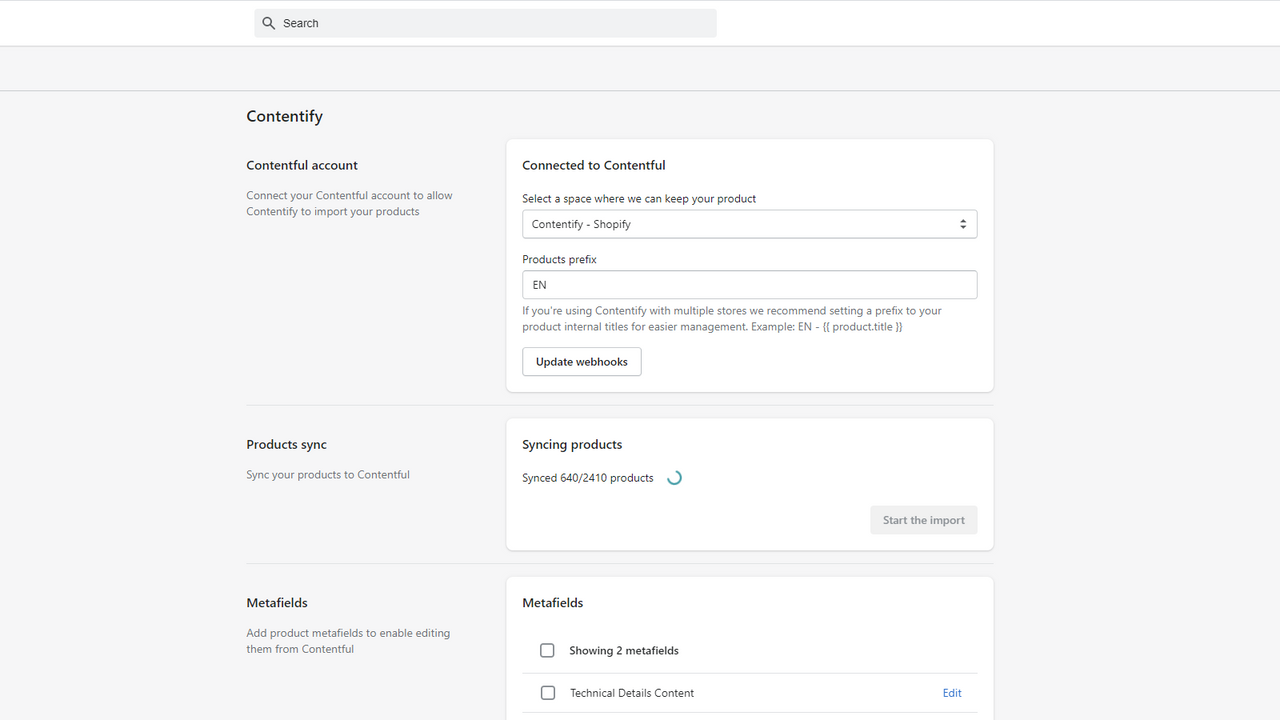
Task: Open the Contentful space dropdown
Action: point(749,223)
